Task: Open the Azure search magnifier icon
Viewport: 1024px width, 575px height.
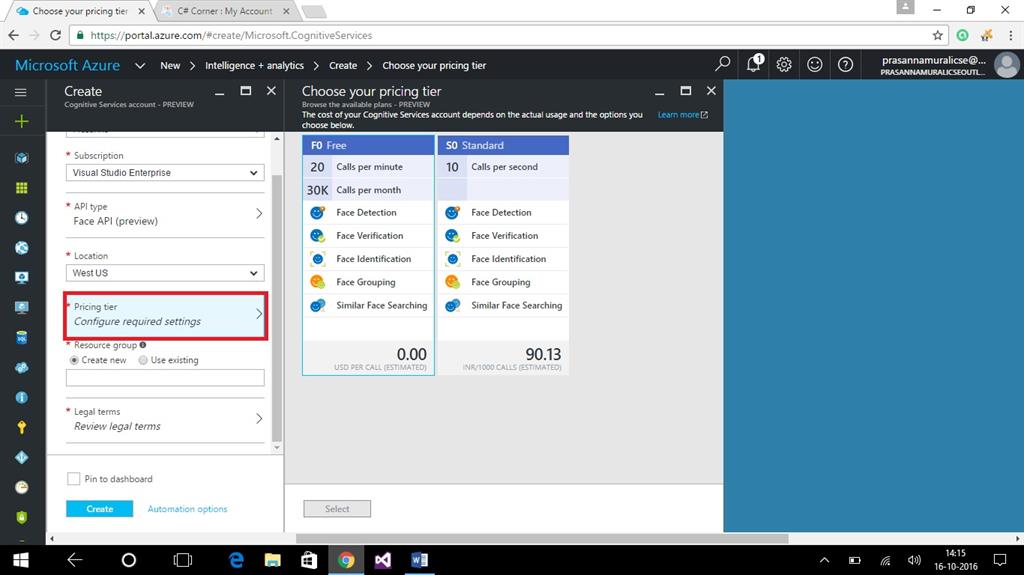Action: point(722,64)
